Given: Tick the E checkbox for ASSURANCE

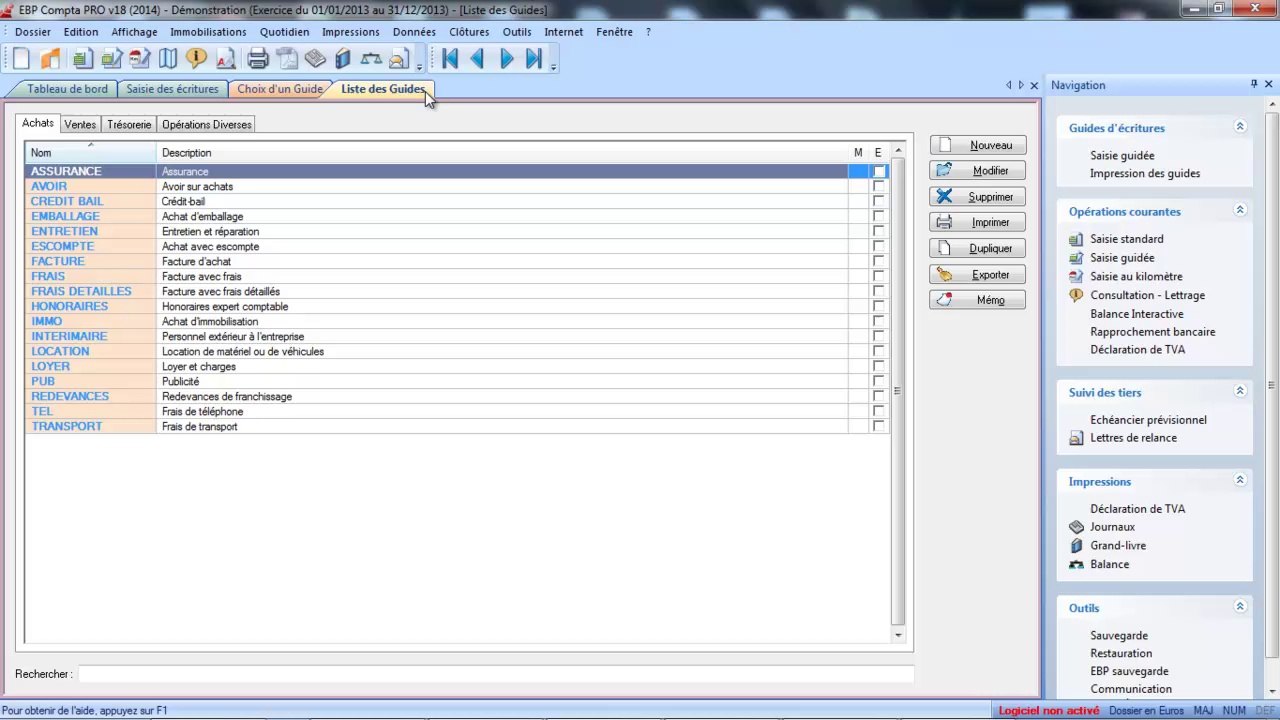Looking at the screenshot, I should [x=878, y=172].
